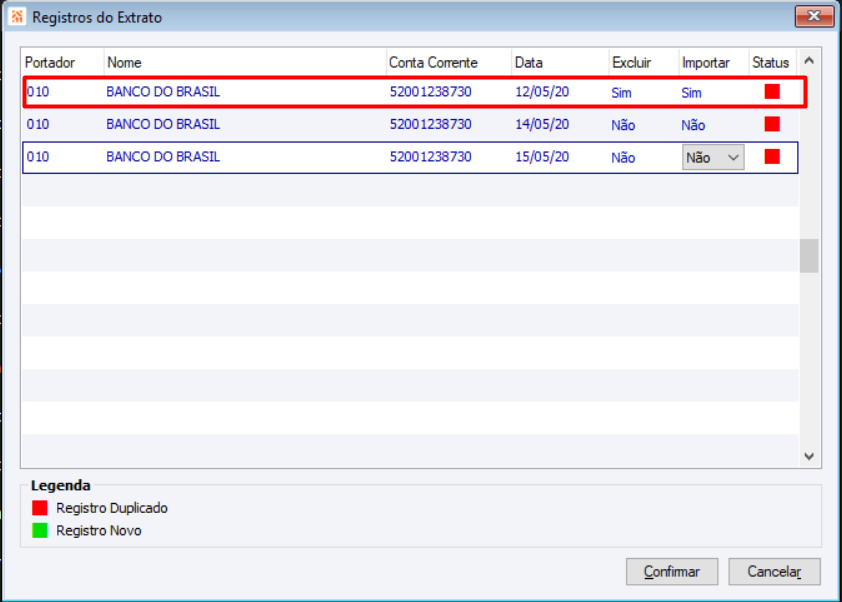Click the Status column header
The image size is (842, 602).
(x=773, y=62)
